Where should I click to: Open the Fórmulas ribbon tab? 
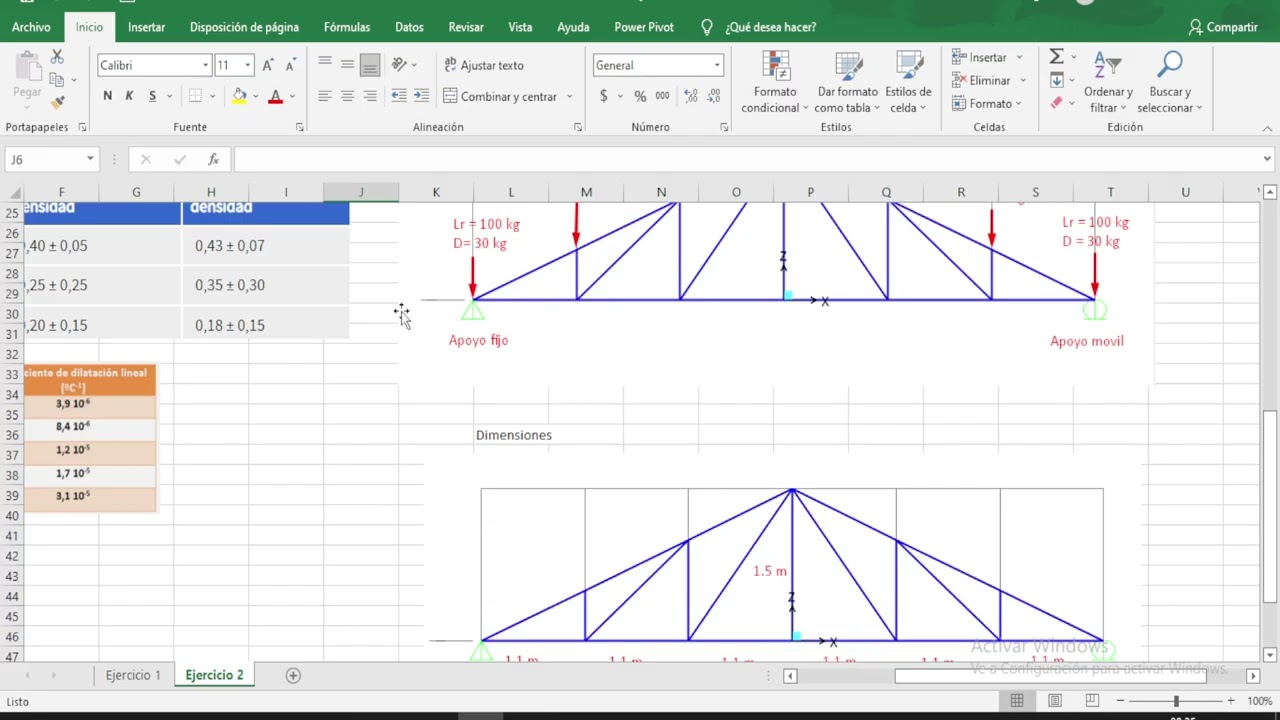(x=347, y=27)
